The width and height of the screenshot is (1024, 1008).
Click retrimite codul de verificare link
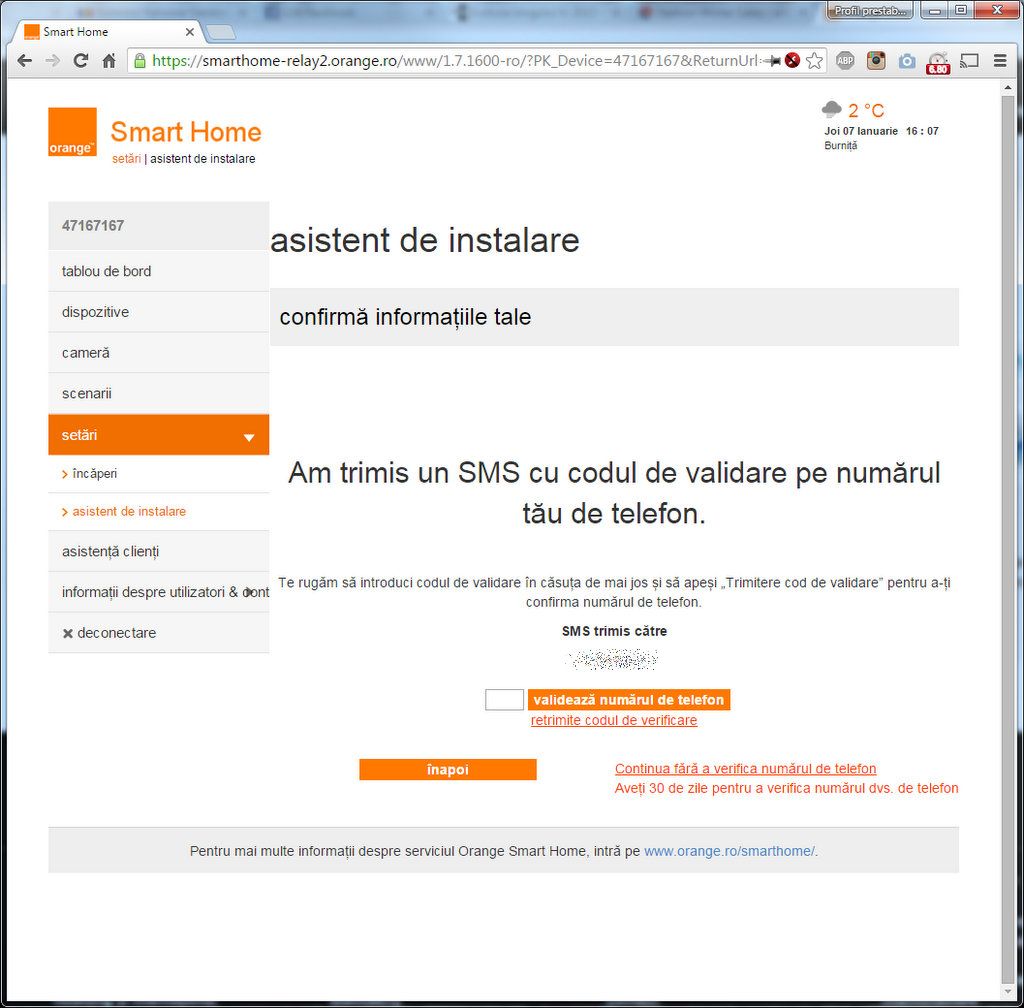coord(614,721)
